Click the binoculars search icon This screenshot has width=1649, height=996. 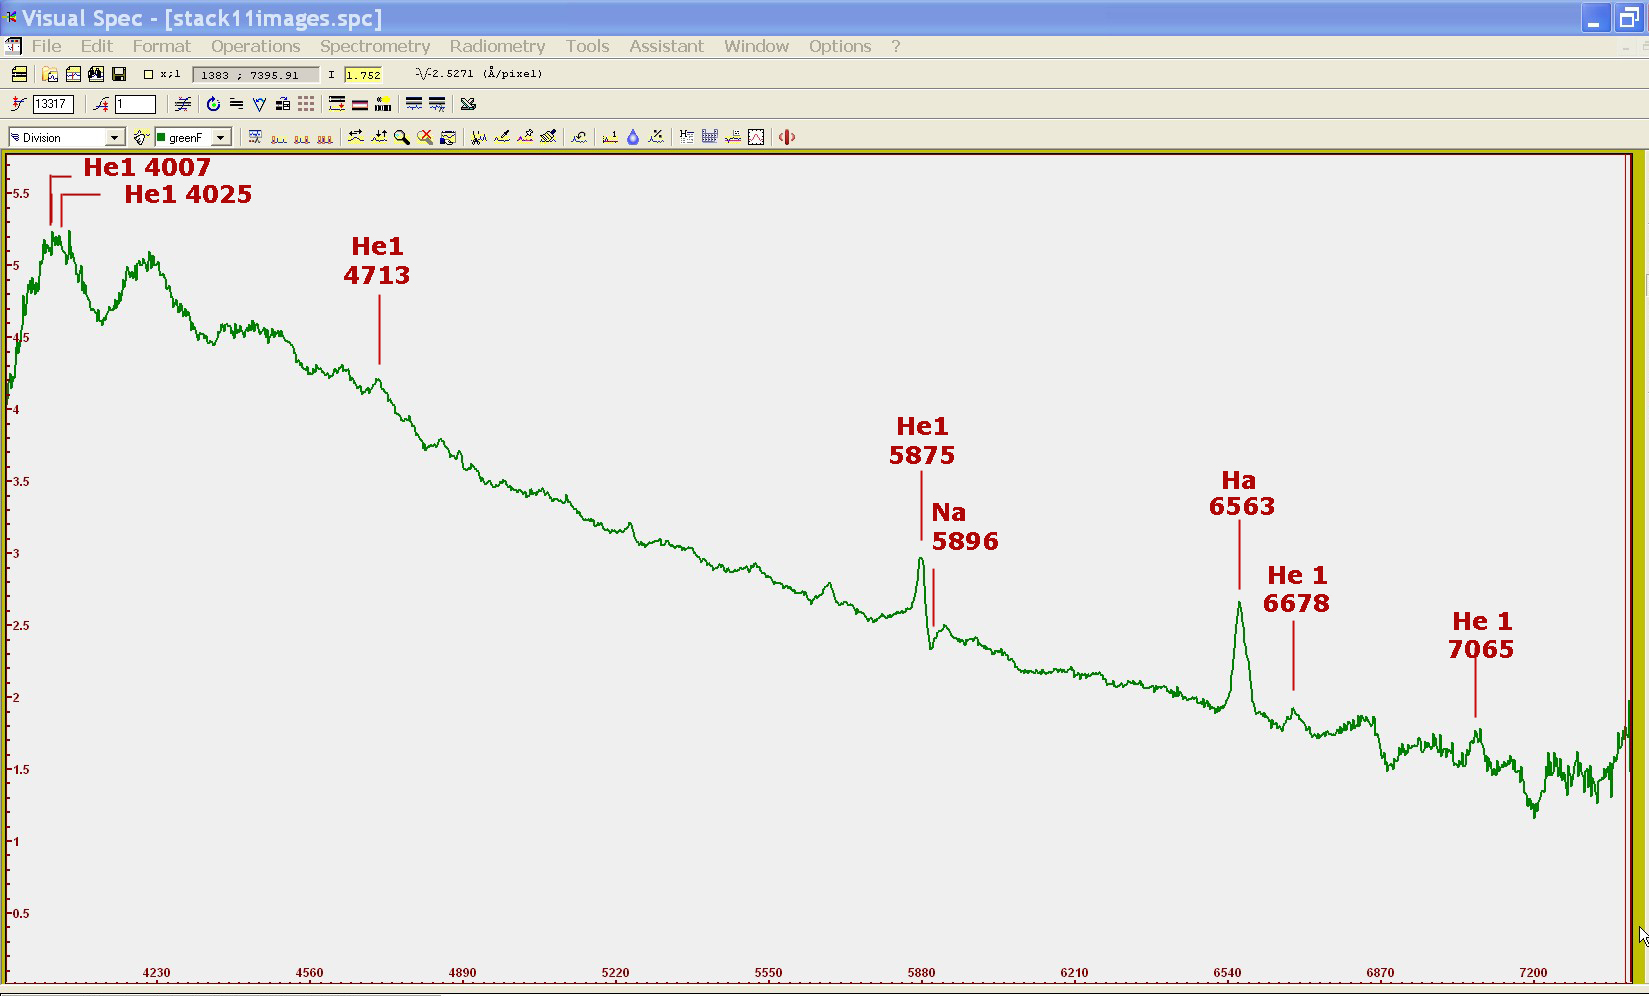96,74
